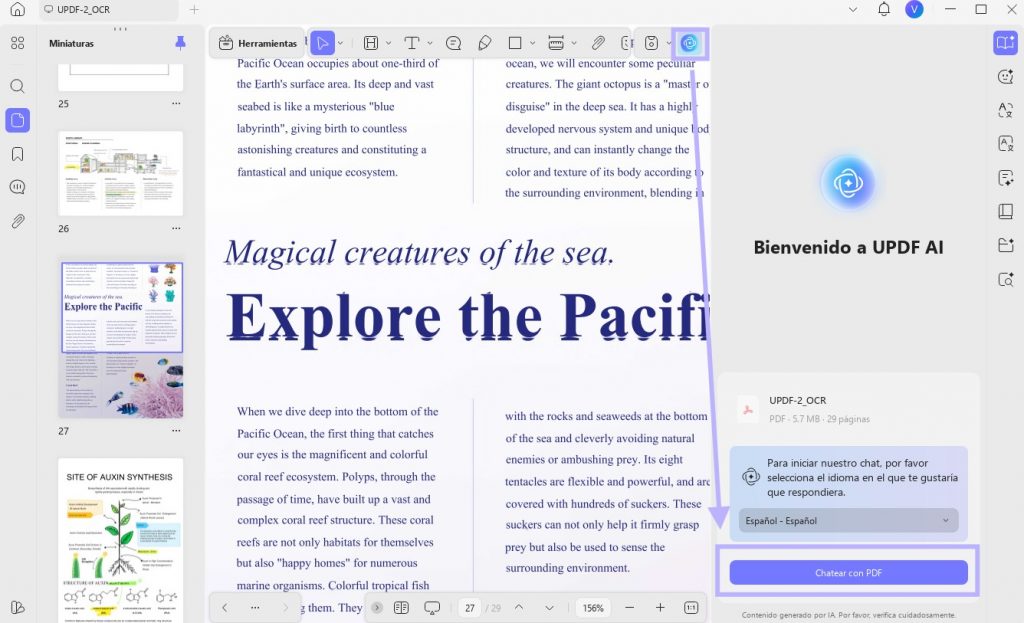This screenshot has height=623, width=1024.
Task: Start slideshow presentation mode
Action: click(432, 607)
